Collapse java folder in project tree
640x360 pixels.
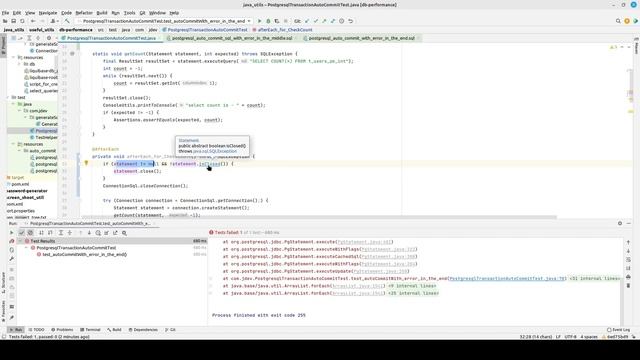tap(13, 104)
